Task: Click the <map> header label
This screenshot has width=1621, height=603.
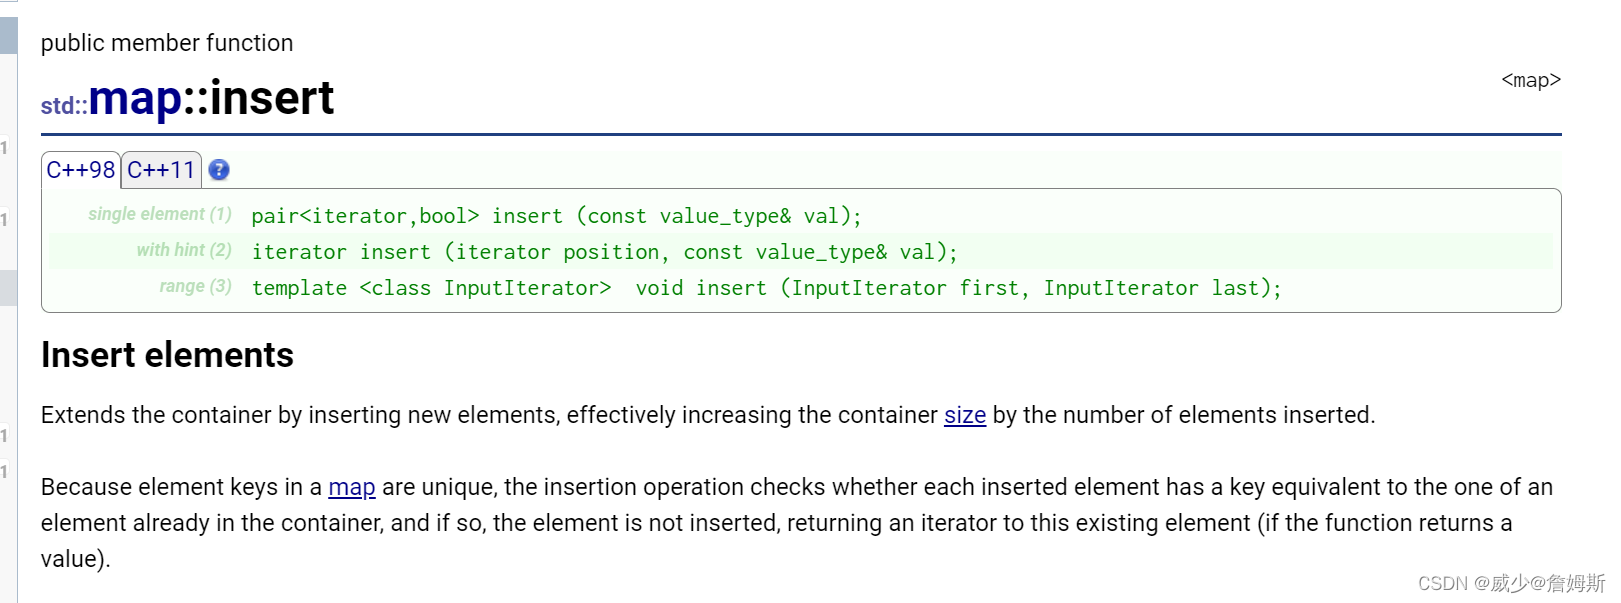Action: 1531,80
